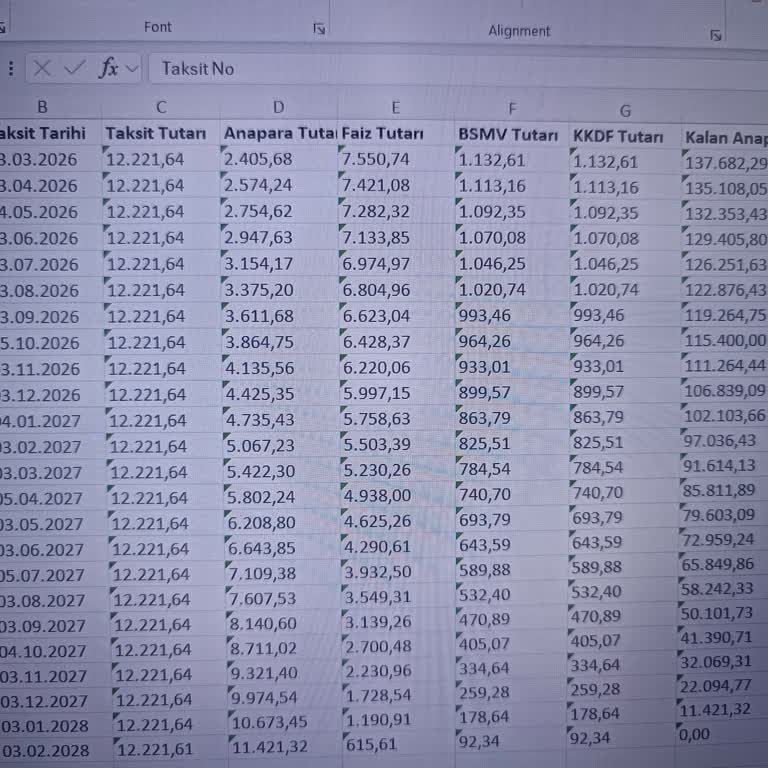Click cell with value 97.036,43
Image resolution: width=768 pixels, height=768 pixels.
[724, 440]
